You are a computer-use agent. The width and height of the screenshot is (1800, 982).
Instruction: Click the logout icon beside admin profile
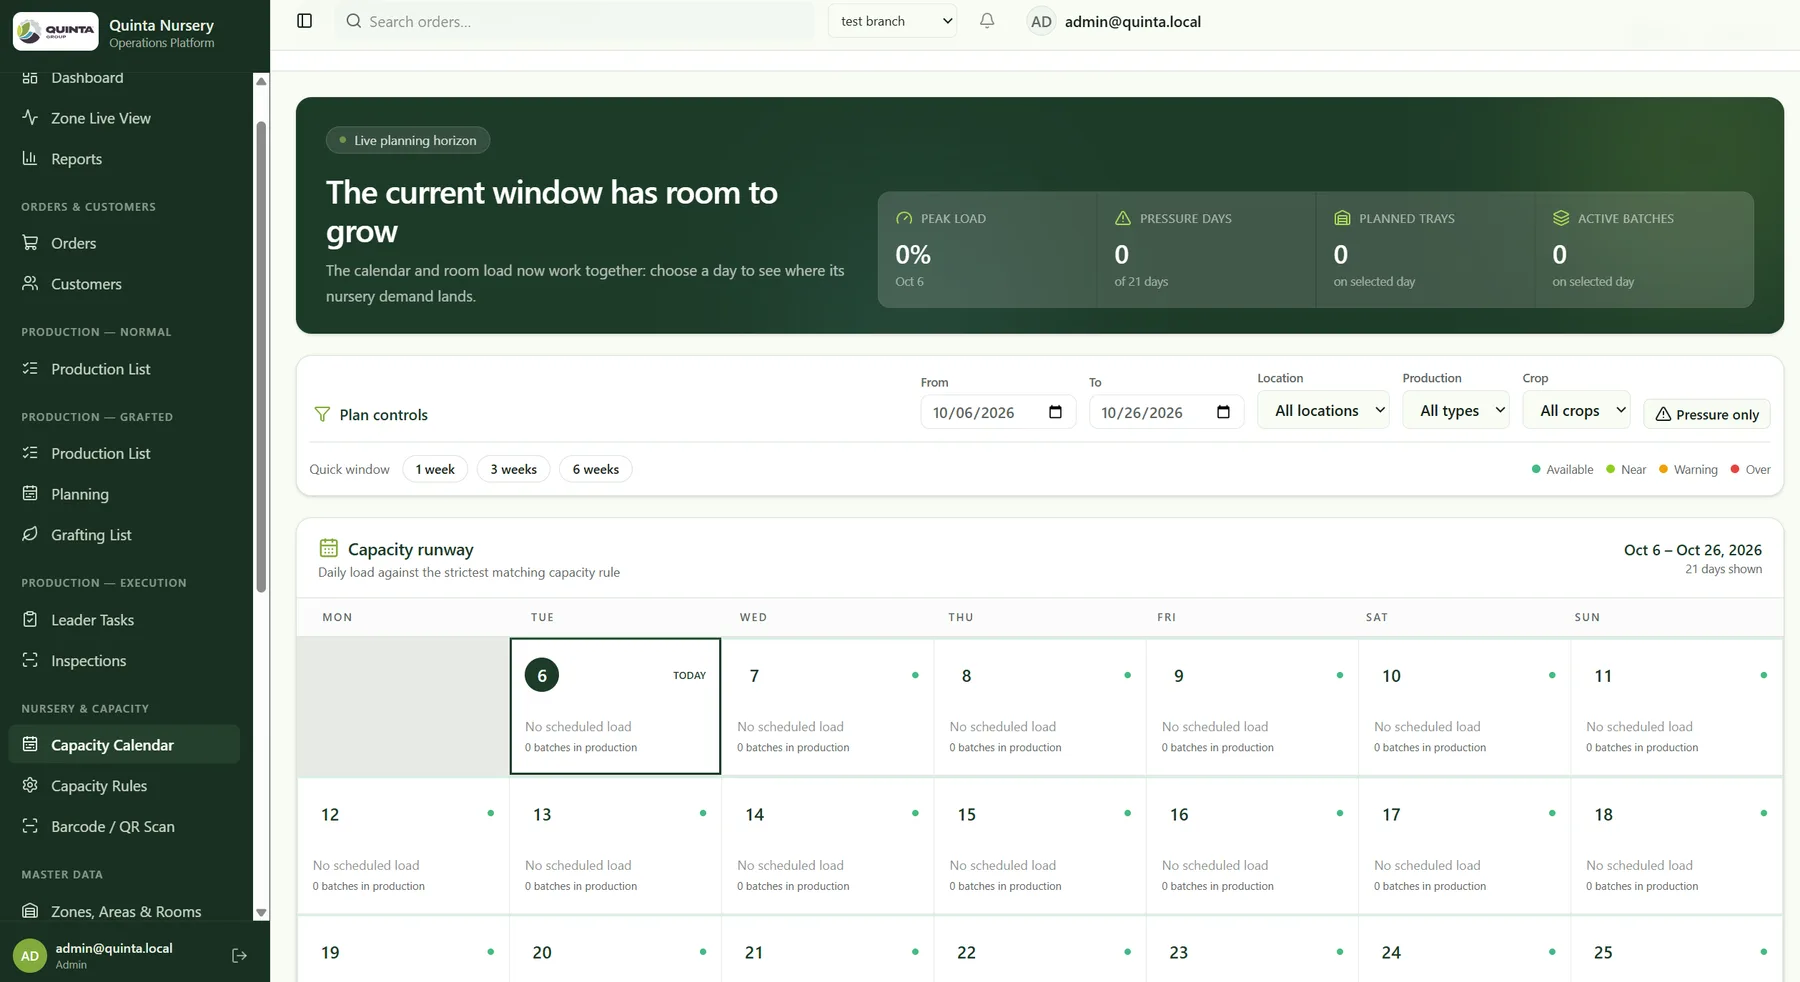[239, 956]
